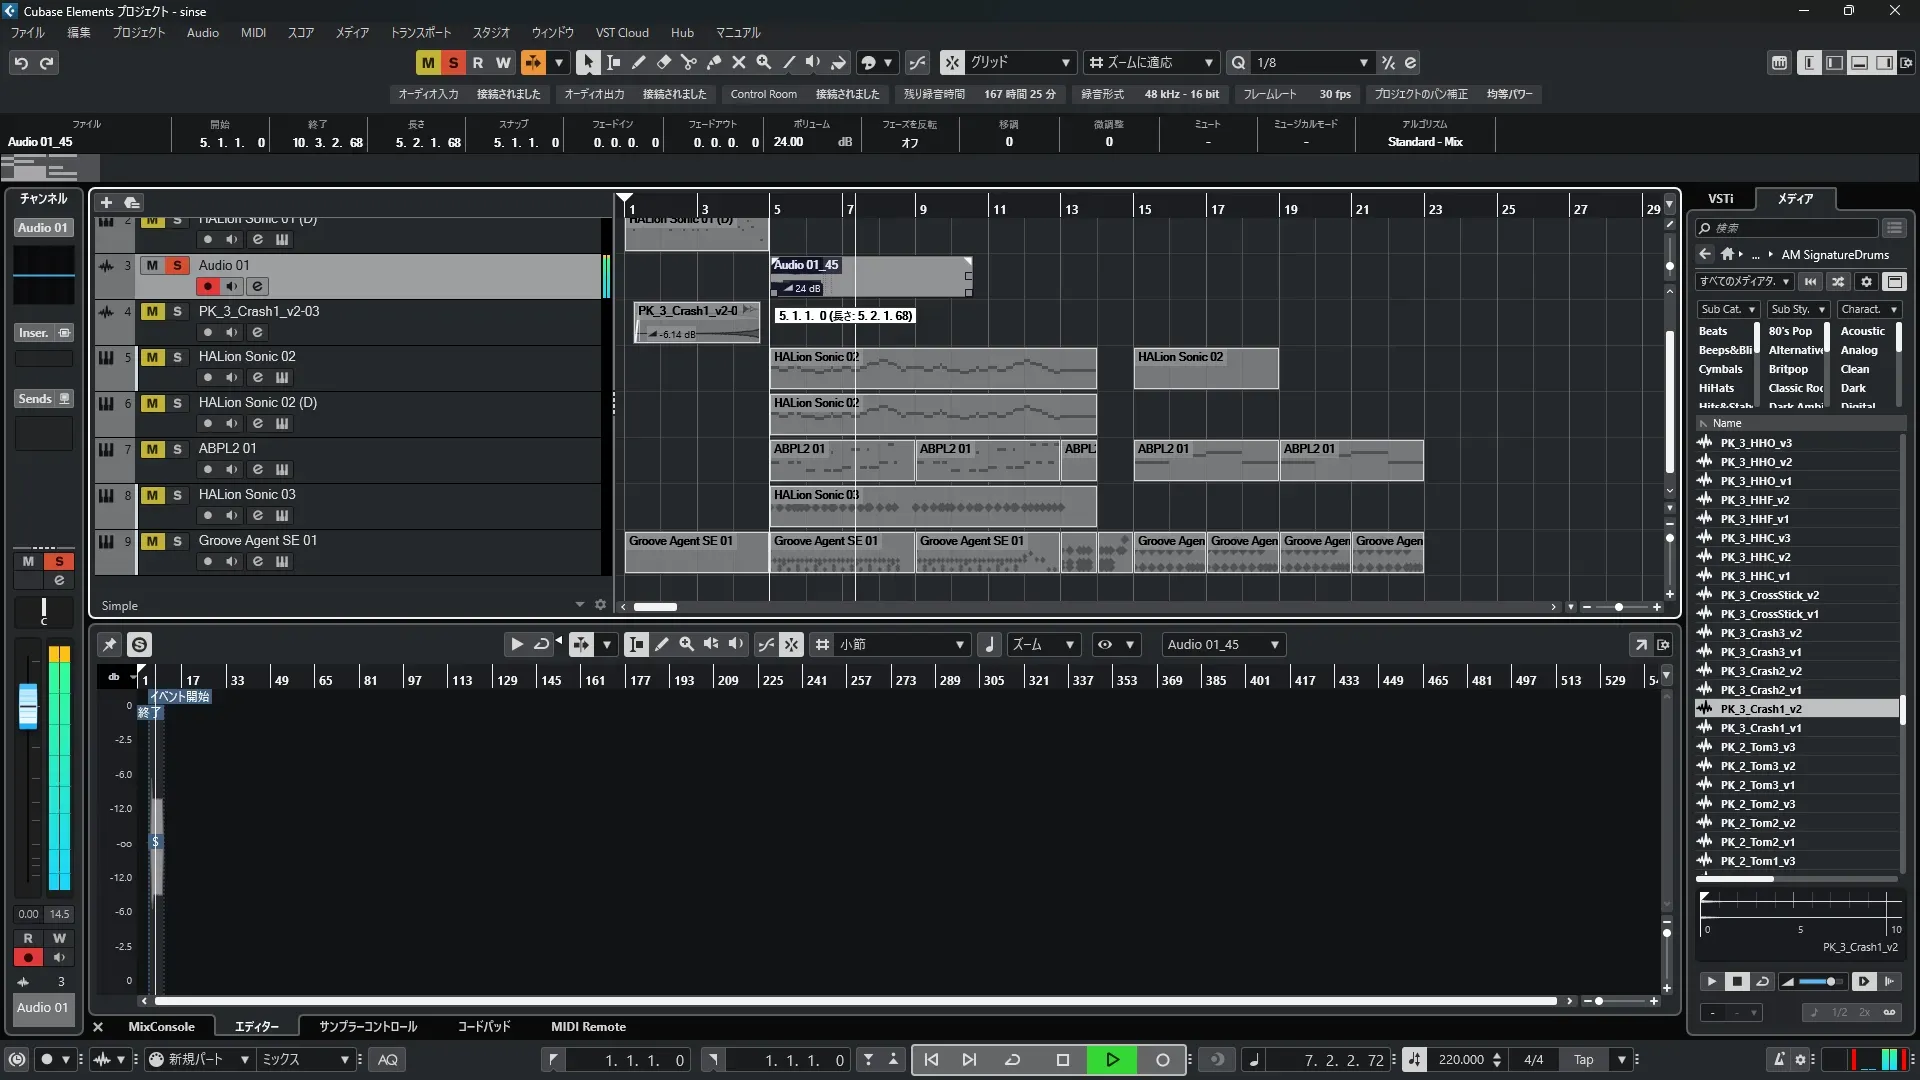
Task: Select PK_3_Crash1_v1 in media list
Action: coord(1760,728)
